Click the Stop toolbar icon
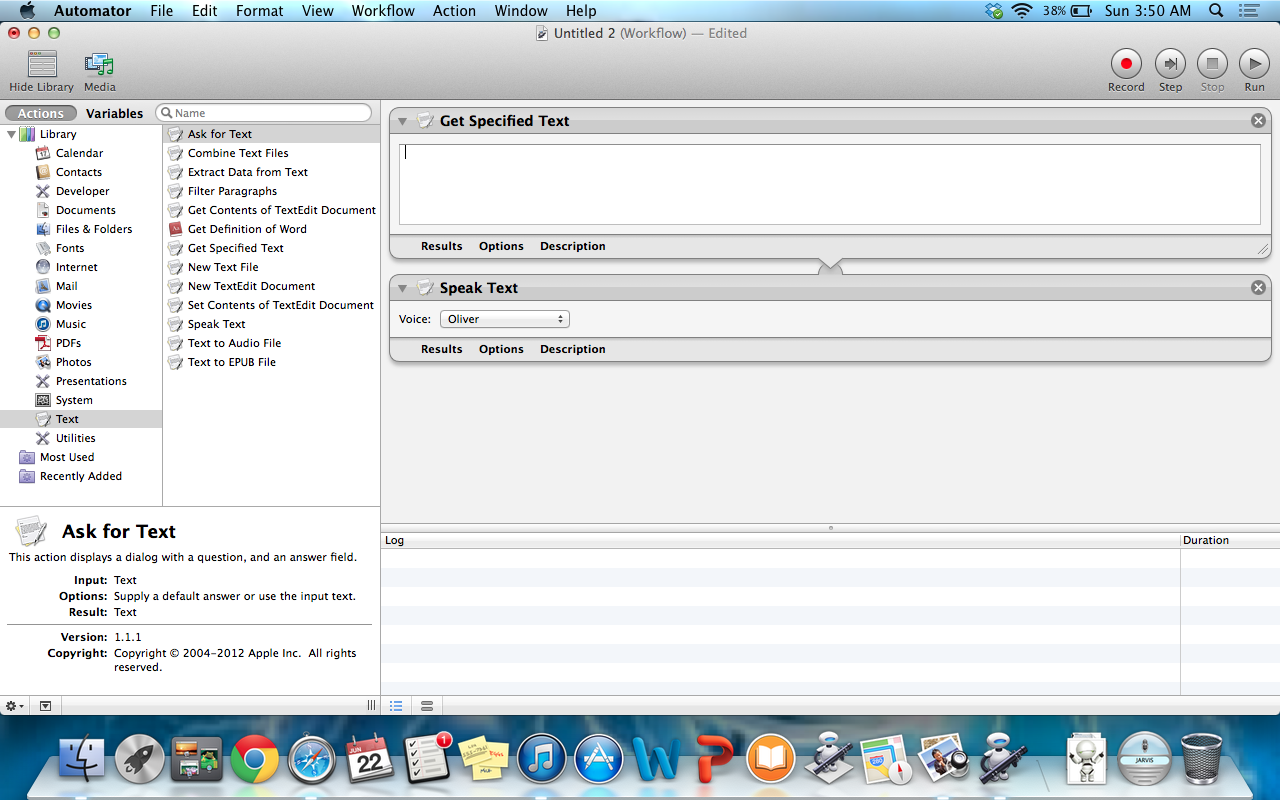The image size is (1280, 800). (1212, 64)
